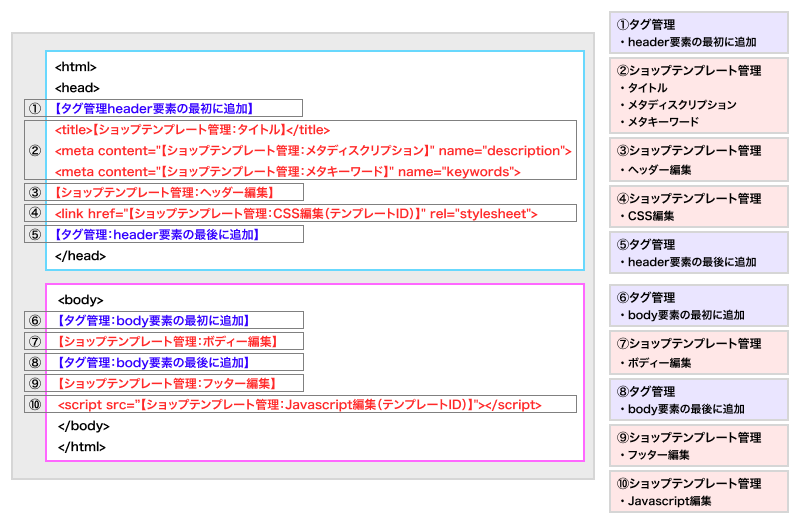
Task: Click legend bullet ・Javascript編集
Action: pos(665,501)
